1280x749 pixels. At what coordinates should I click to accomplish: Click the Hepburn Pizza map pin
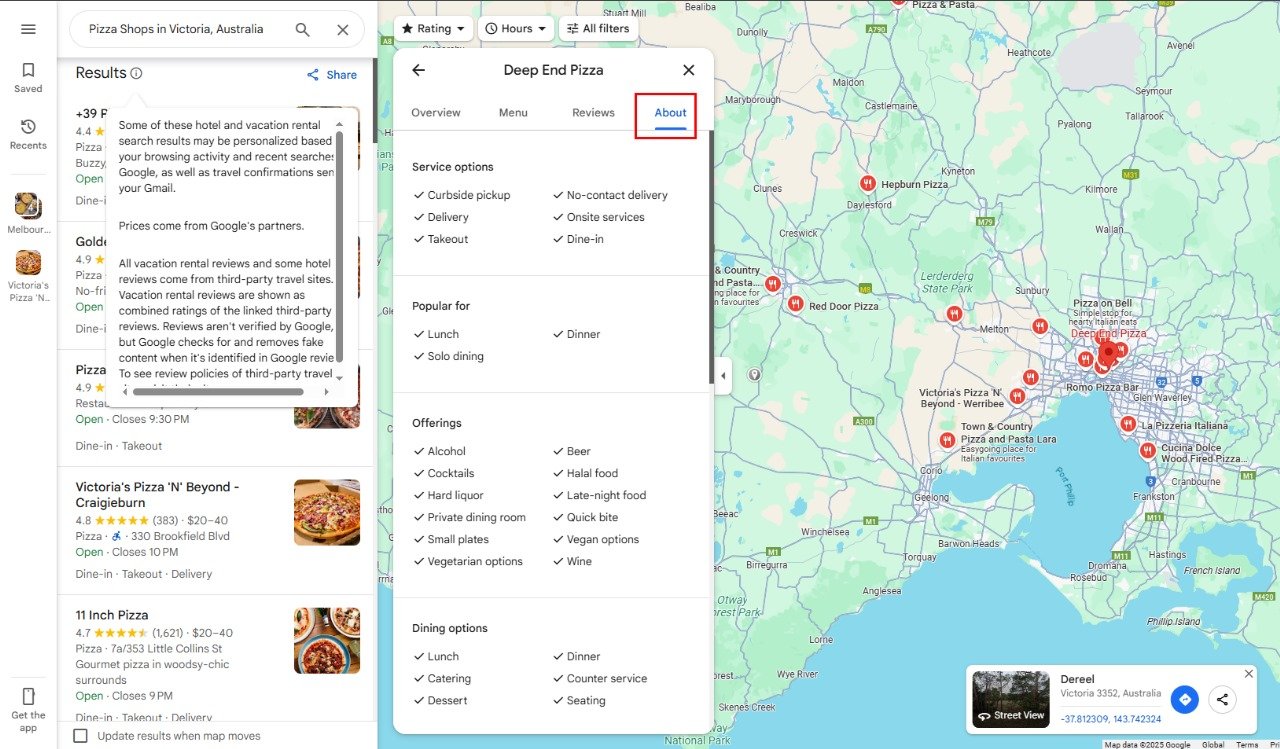867,184
